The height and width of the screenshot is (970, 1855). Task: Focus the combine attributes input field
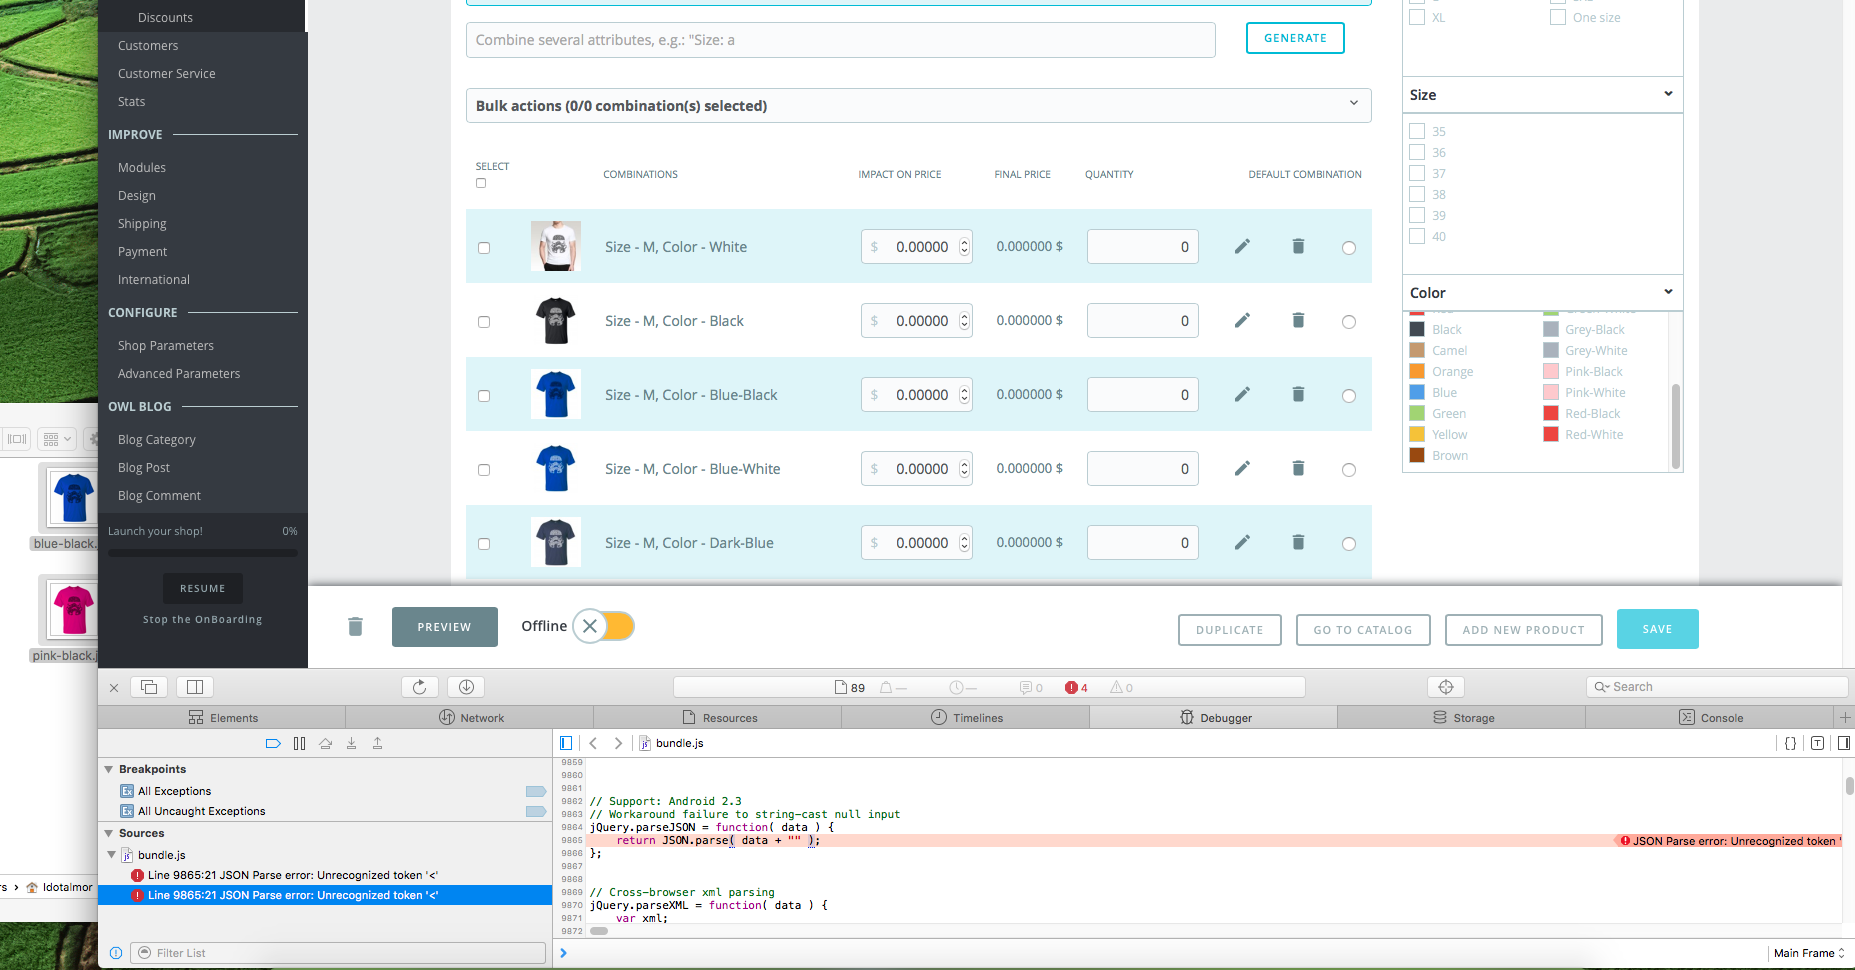coord(840,40)
